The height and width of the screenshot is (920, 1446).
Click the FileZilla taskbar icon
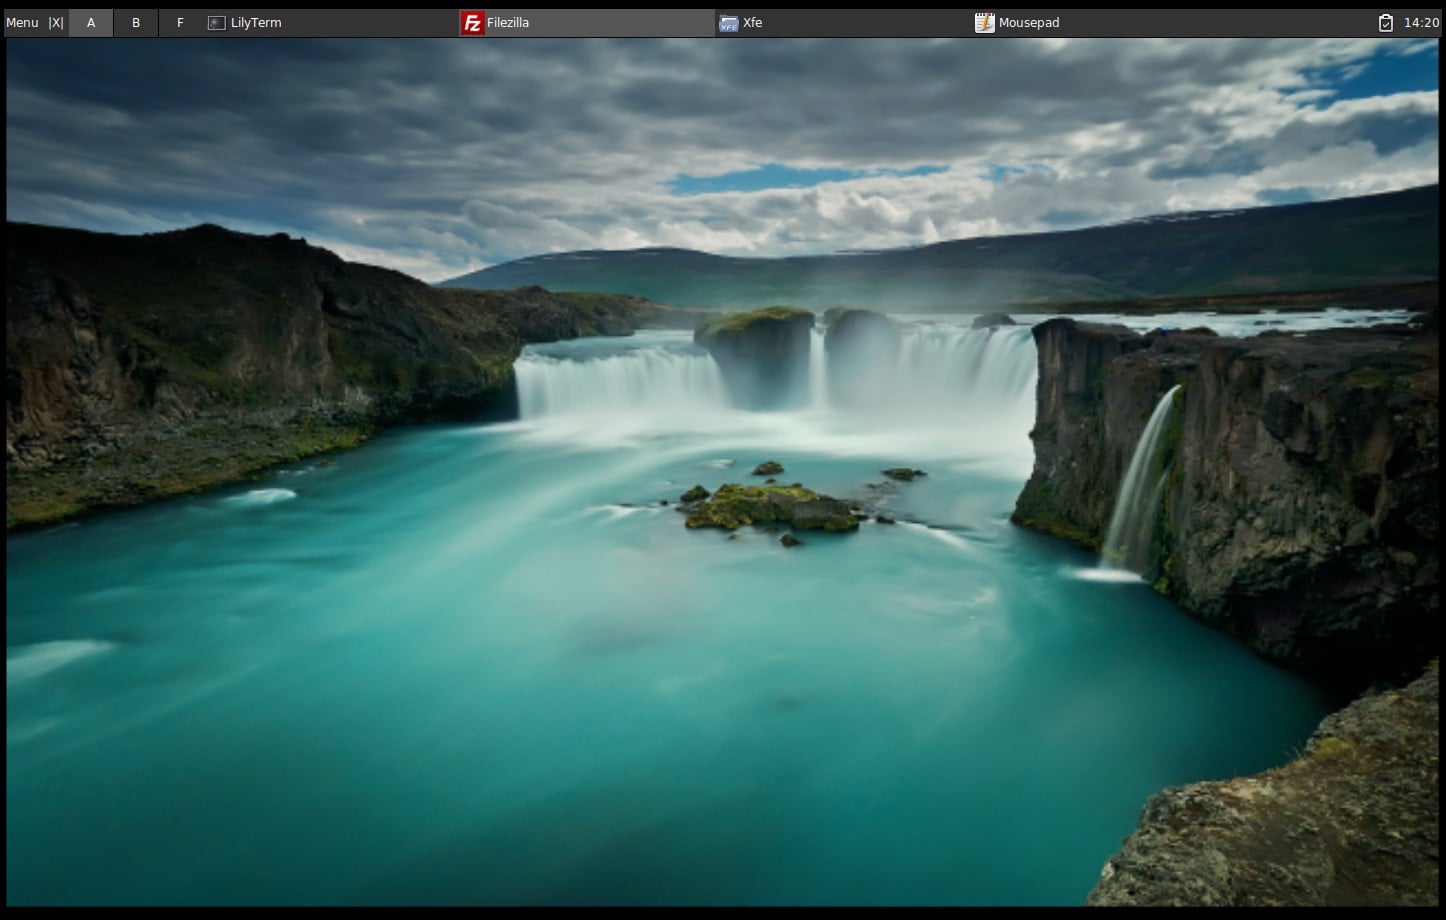[470, 22]
